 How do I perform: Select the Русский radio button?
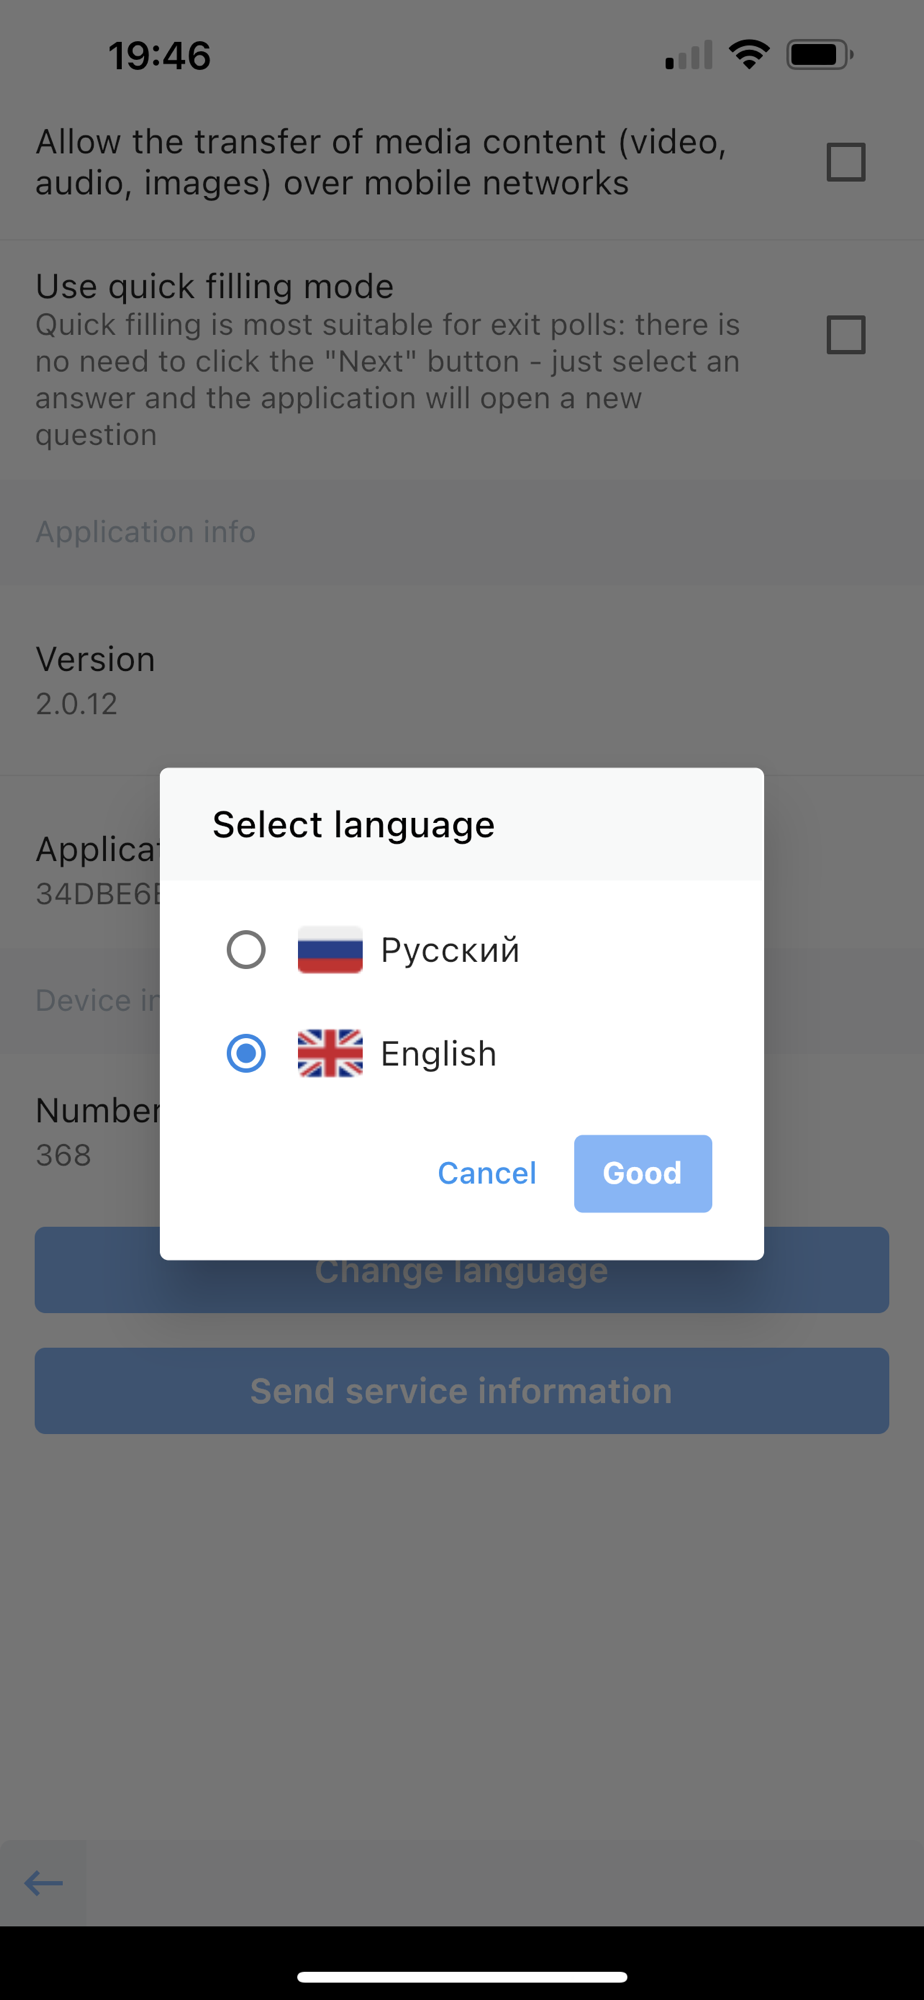click(246, 950)
